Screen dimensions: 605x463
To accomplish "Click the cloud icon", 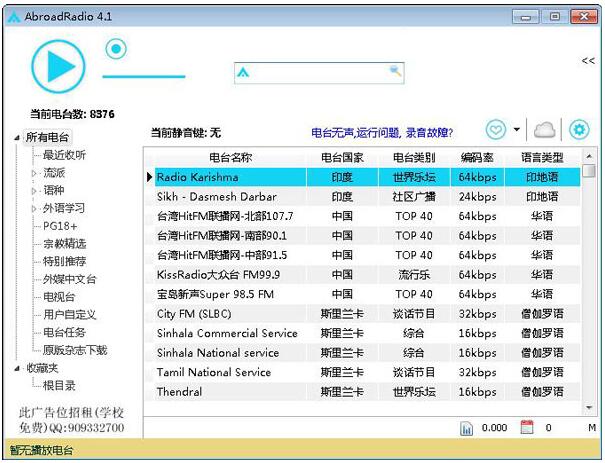I will coord(544,130).
